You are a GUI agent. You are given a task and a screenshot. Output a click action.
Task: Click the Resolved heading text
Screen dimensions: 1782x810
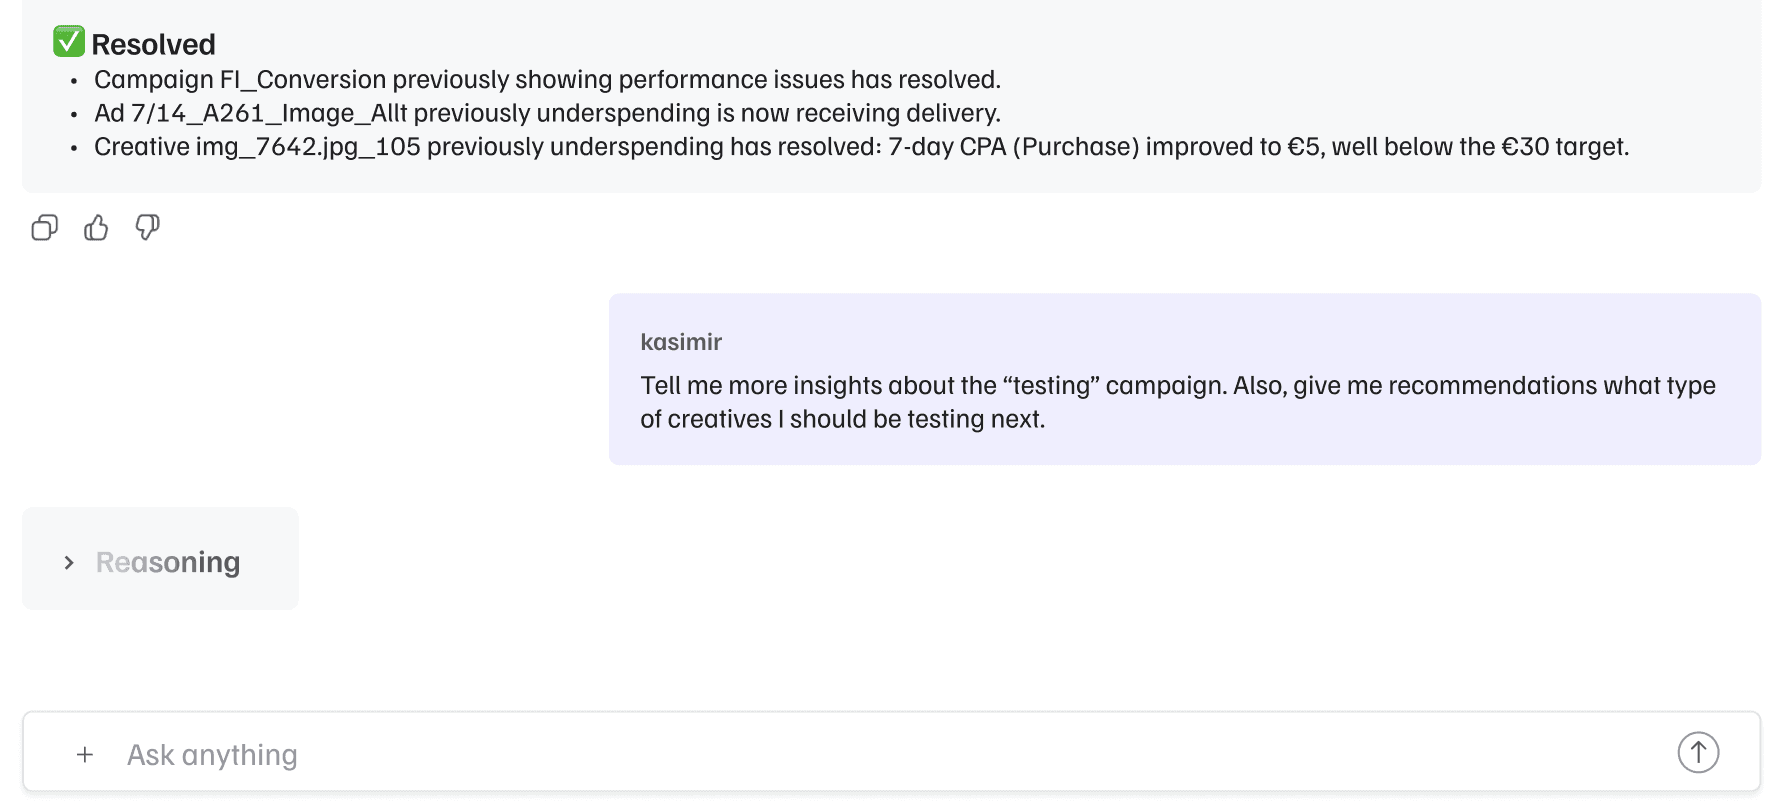tap(153, 45)
